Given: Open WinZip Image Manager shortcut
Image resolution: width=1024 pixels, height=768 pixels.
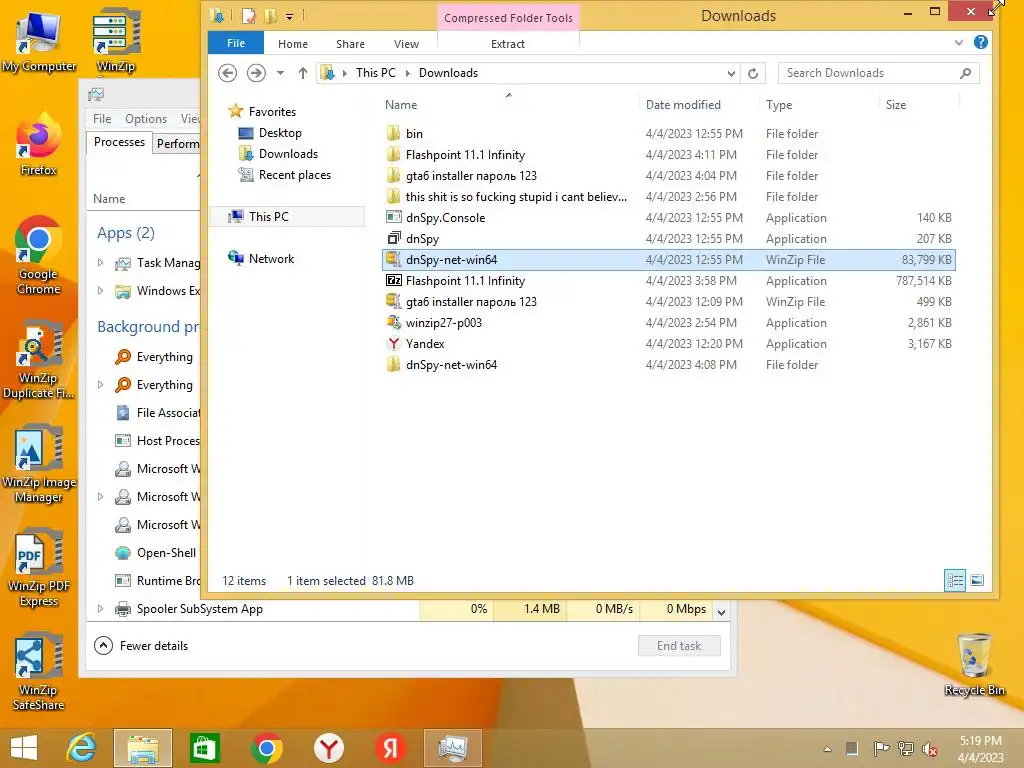Looking at the screenshot, I should coord(39,465).
